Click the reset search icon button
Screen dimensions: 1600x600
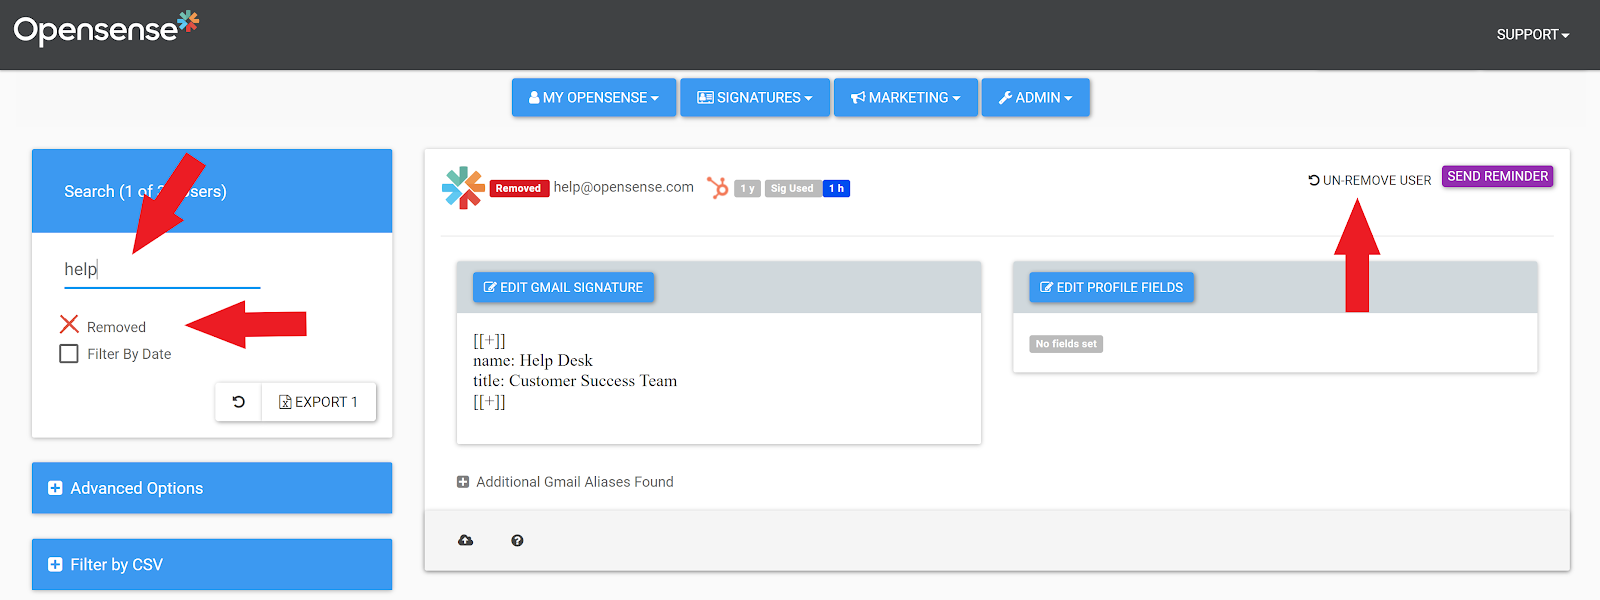click(x=238, y=402)
